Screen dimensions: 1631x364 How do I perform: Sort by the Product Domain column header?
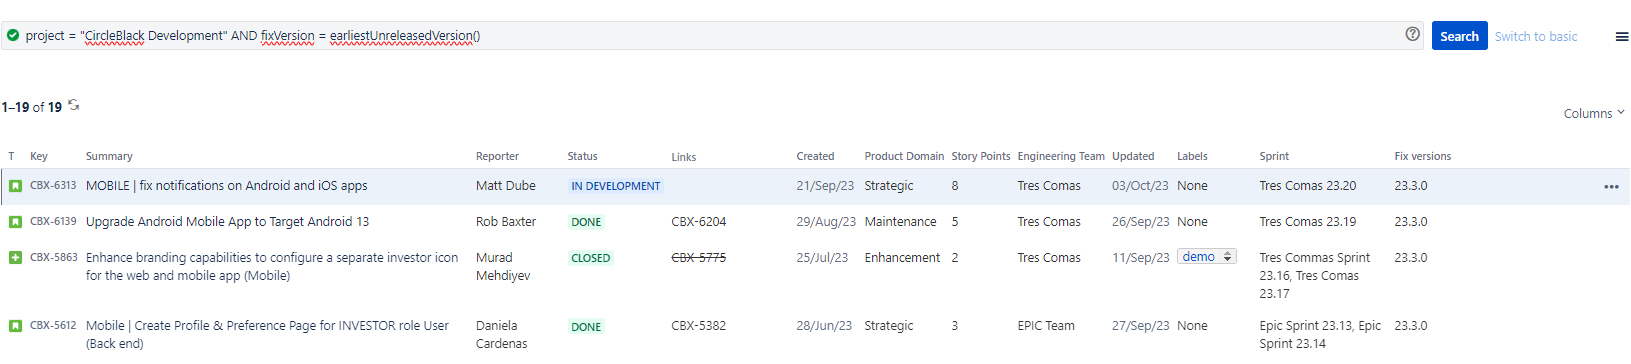click(904, 156)
